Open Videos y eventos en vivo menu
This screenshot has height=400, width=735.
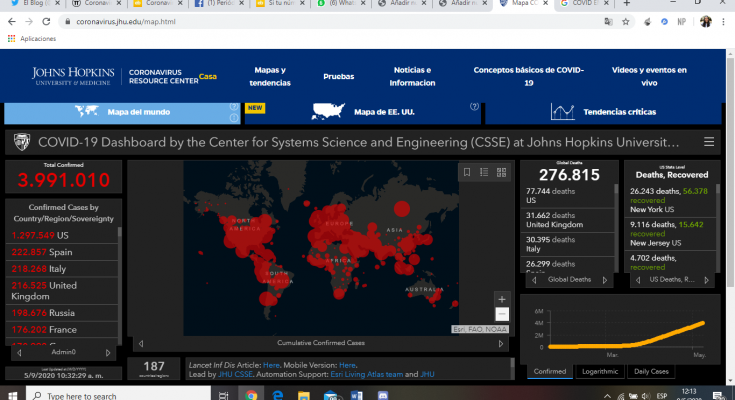click(649, 76)
